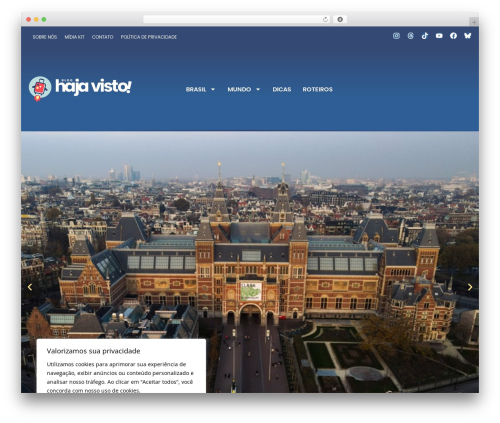Open the Facebook page icon

point(453,36)
